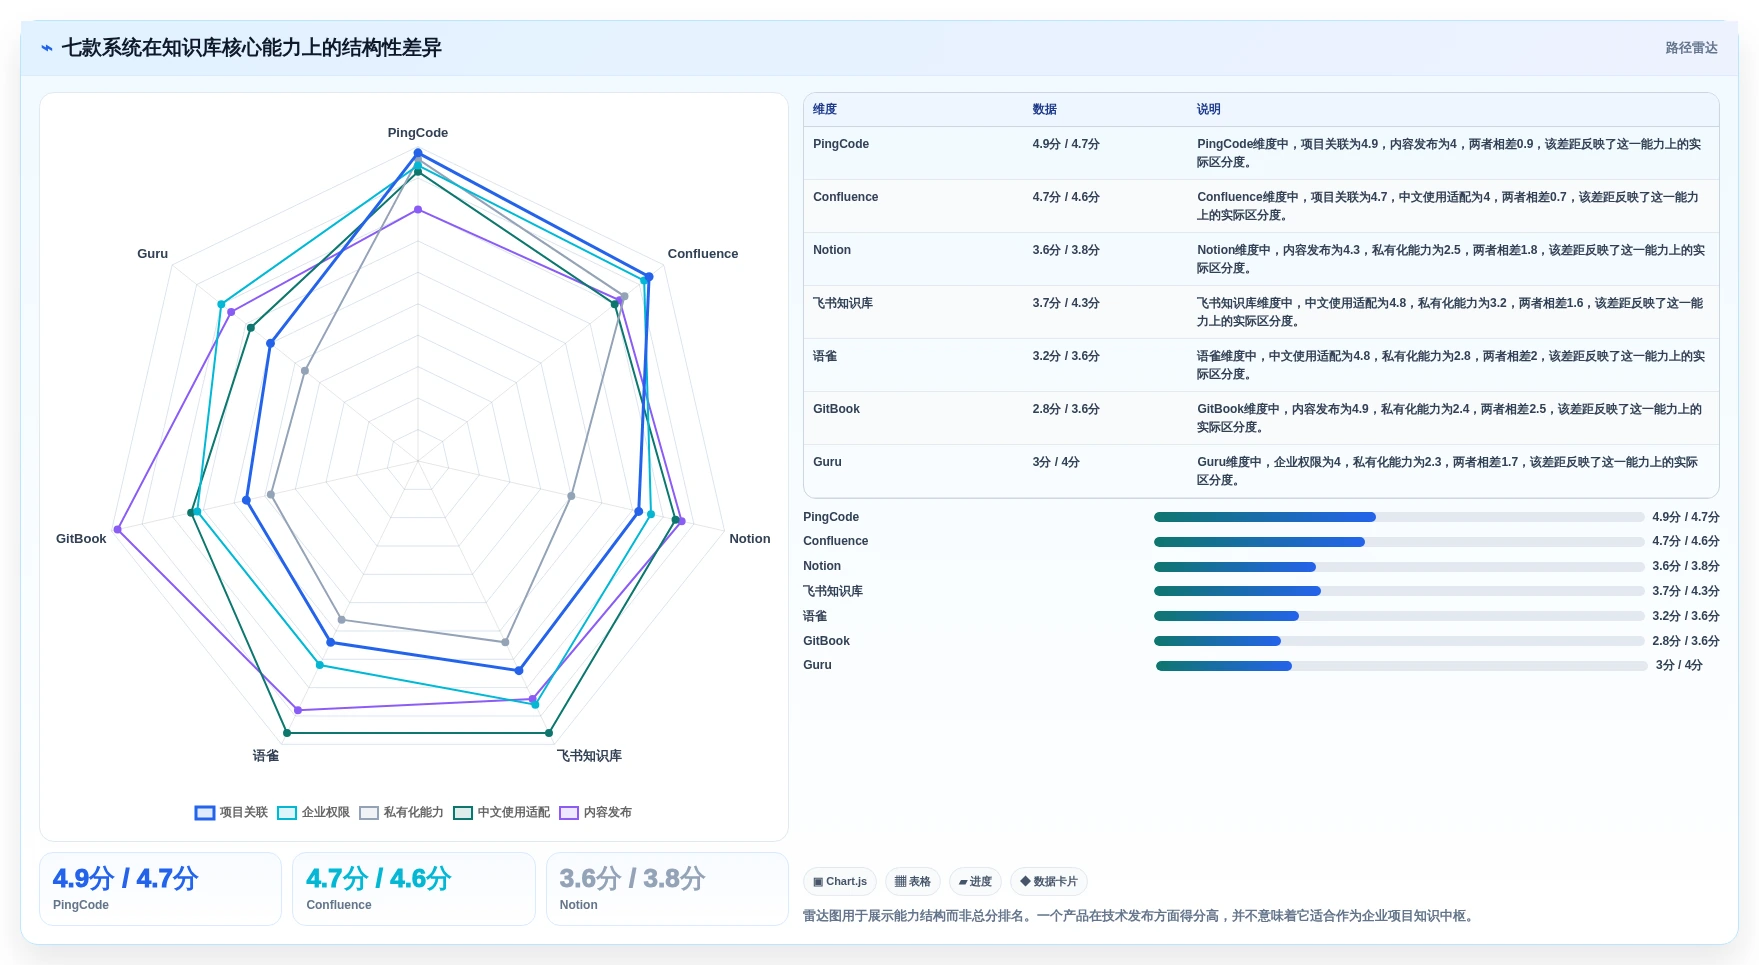Click the table cell 3.7分 / 4.3分
Viewport: 1759px width, 965px height.
(x=1066, y=303)
